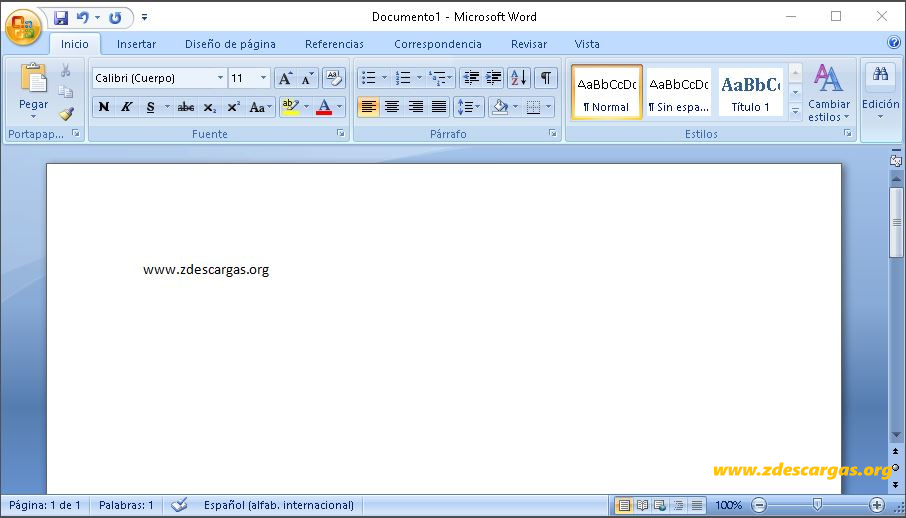The height and width of the screenshot is (518, 906).
Task: Open the Office button menu
Action: click(x=23, y=27)
